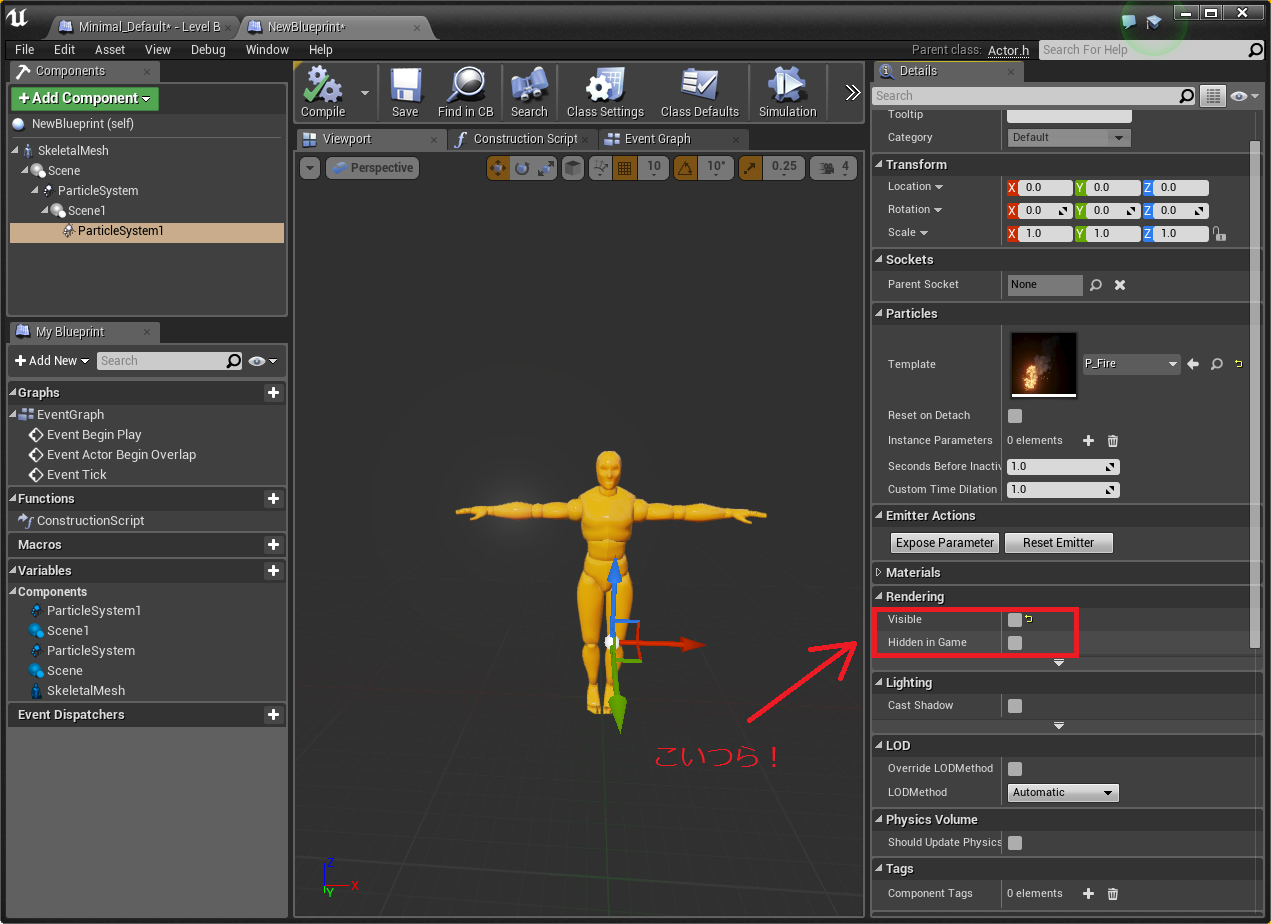Viewport: 1271px width, 924px height.
Task: Click Find in CB icon
Action: coord(465,87)
